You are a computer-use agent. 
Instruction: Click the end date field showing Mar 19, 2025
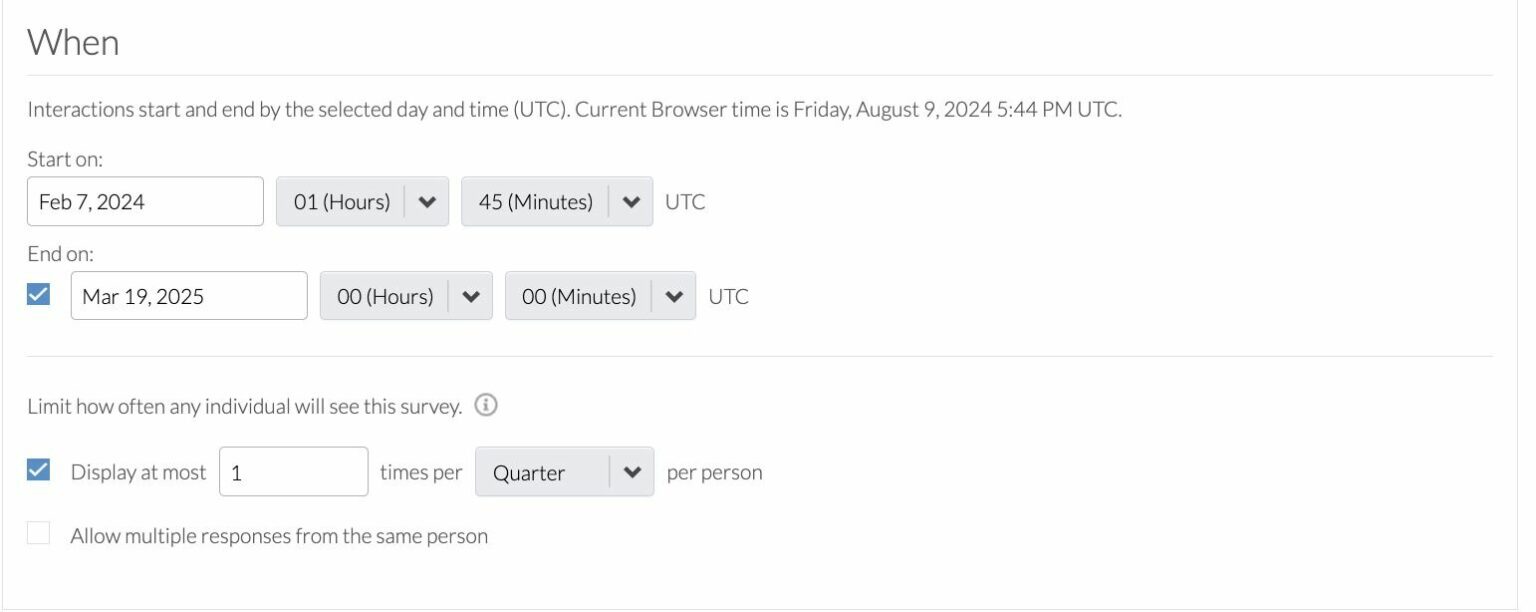[188, 295]
